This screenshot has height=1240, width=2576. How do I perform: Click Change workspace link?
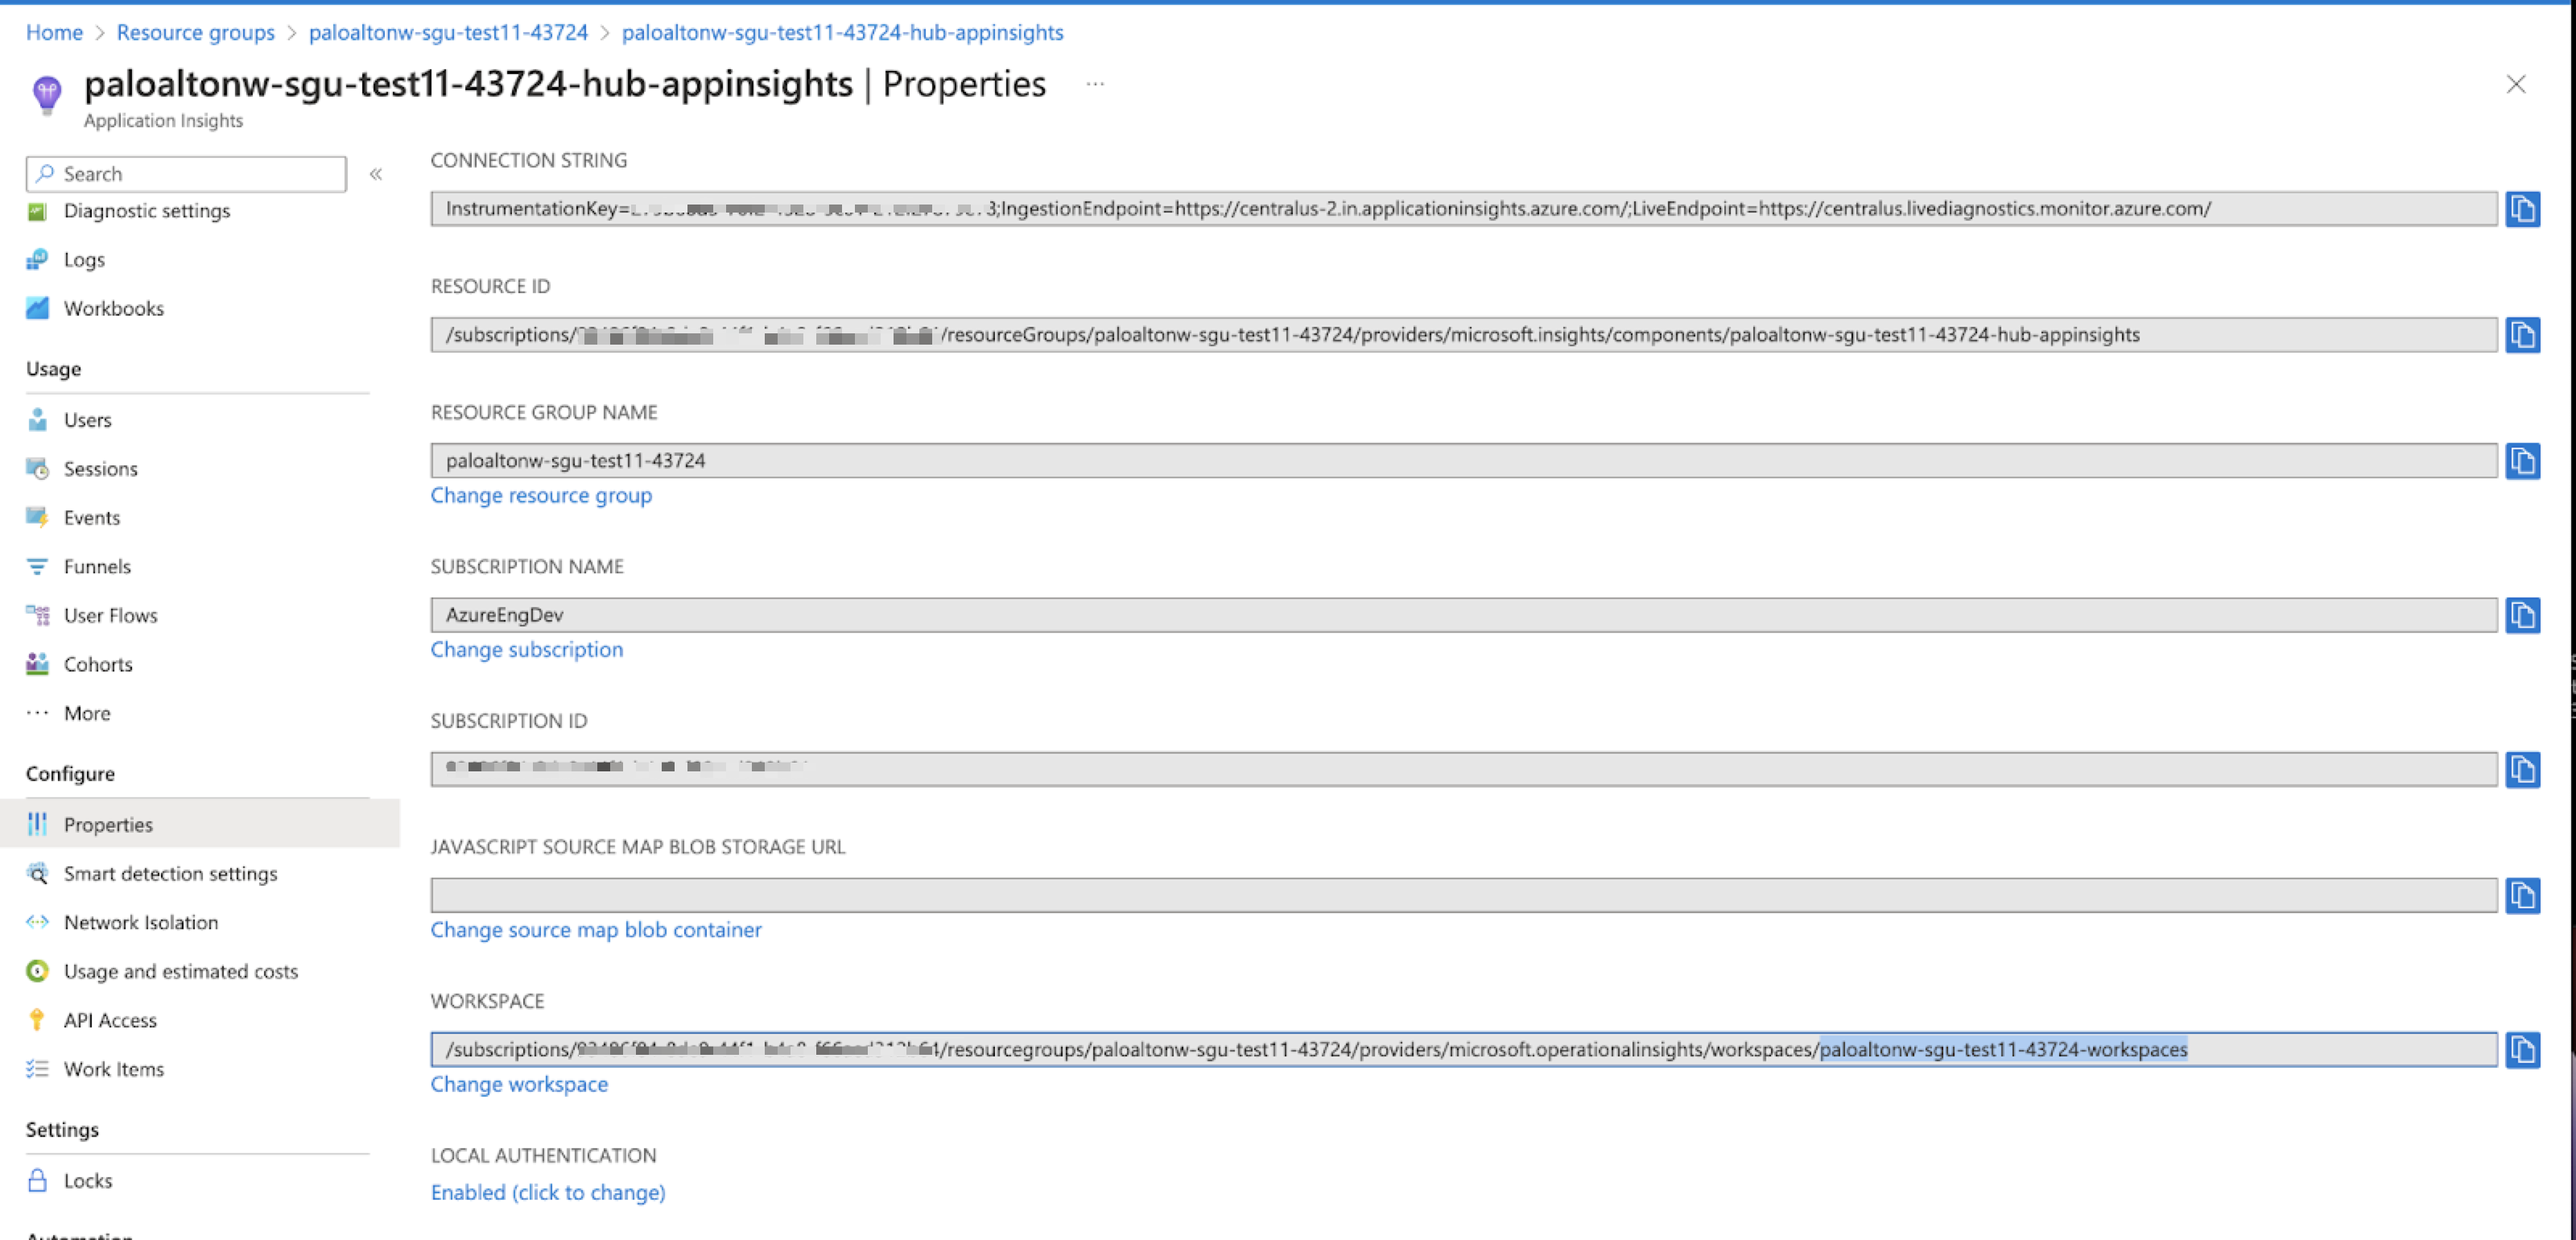(x=518, y=1084)
